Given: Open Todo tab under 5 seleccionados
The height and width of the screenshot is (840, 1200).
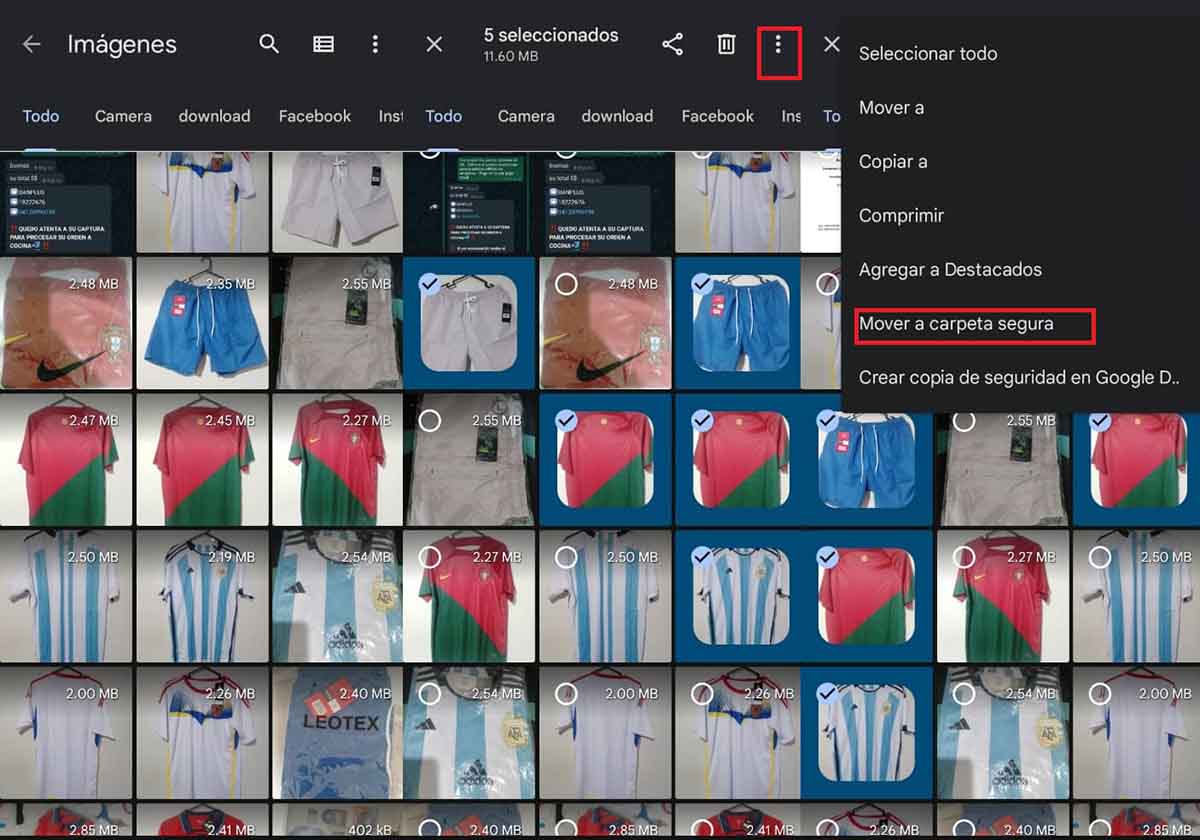Looking at the screenshot, I should [444, 116].
